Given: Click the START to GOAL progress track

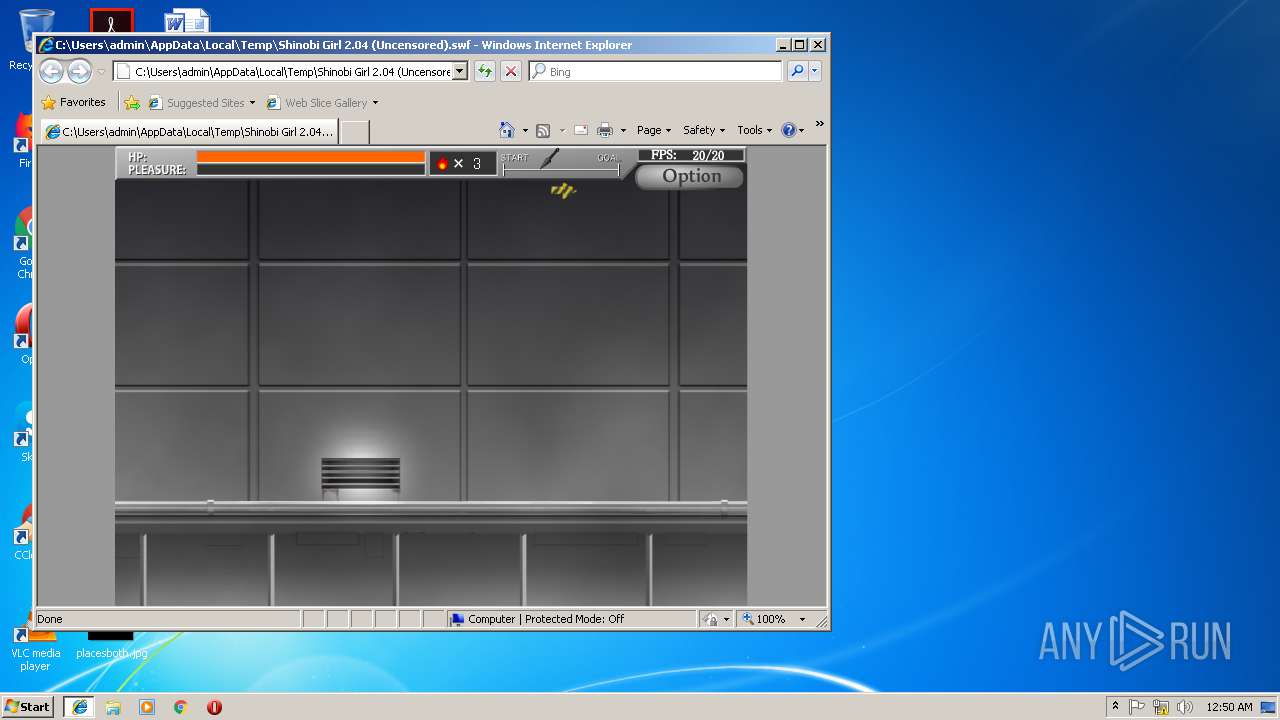Looking at the screenshot, I should (x=561, y=172).
